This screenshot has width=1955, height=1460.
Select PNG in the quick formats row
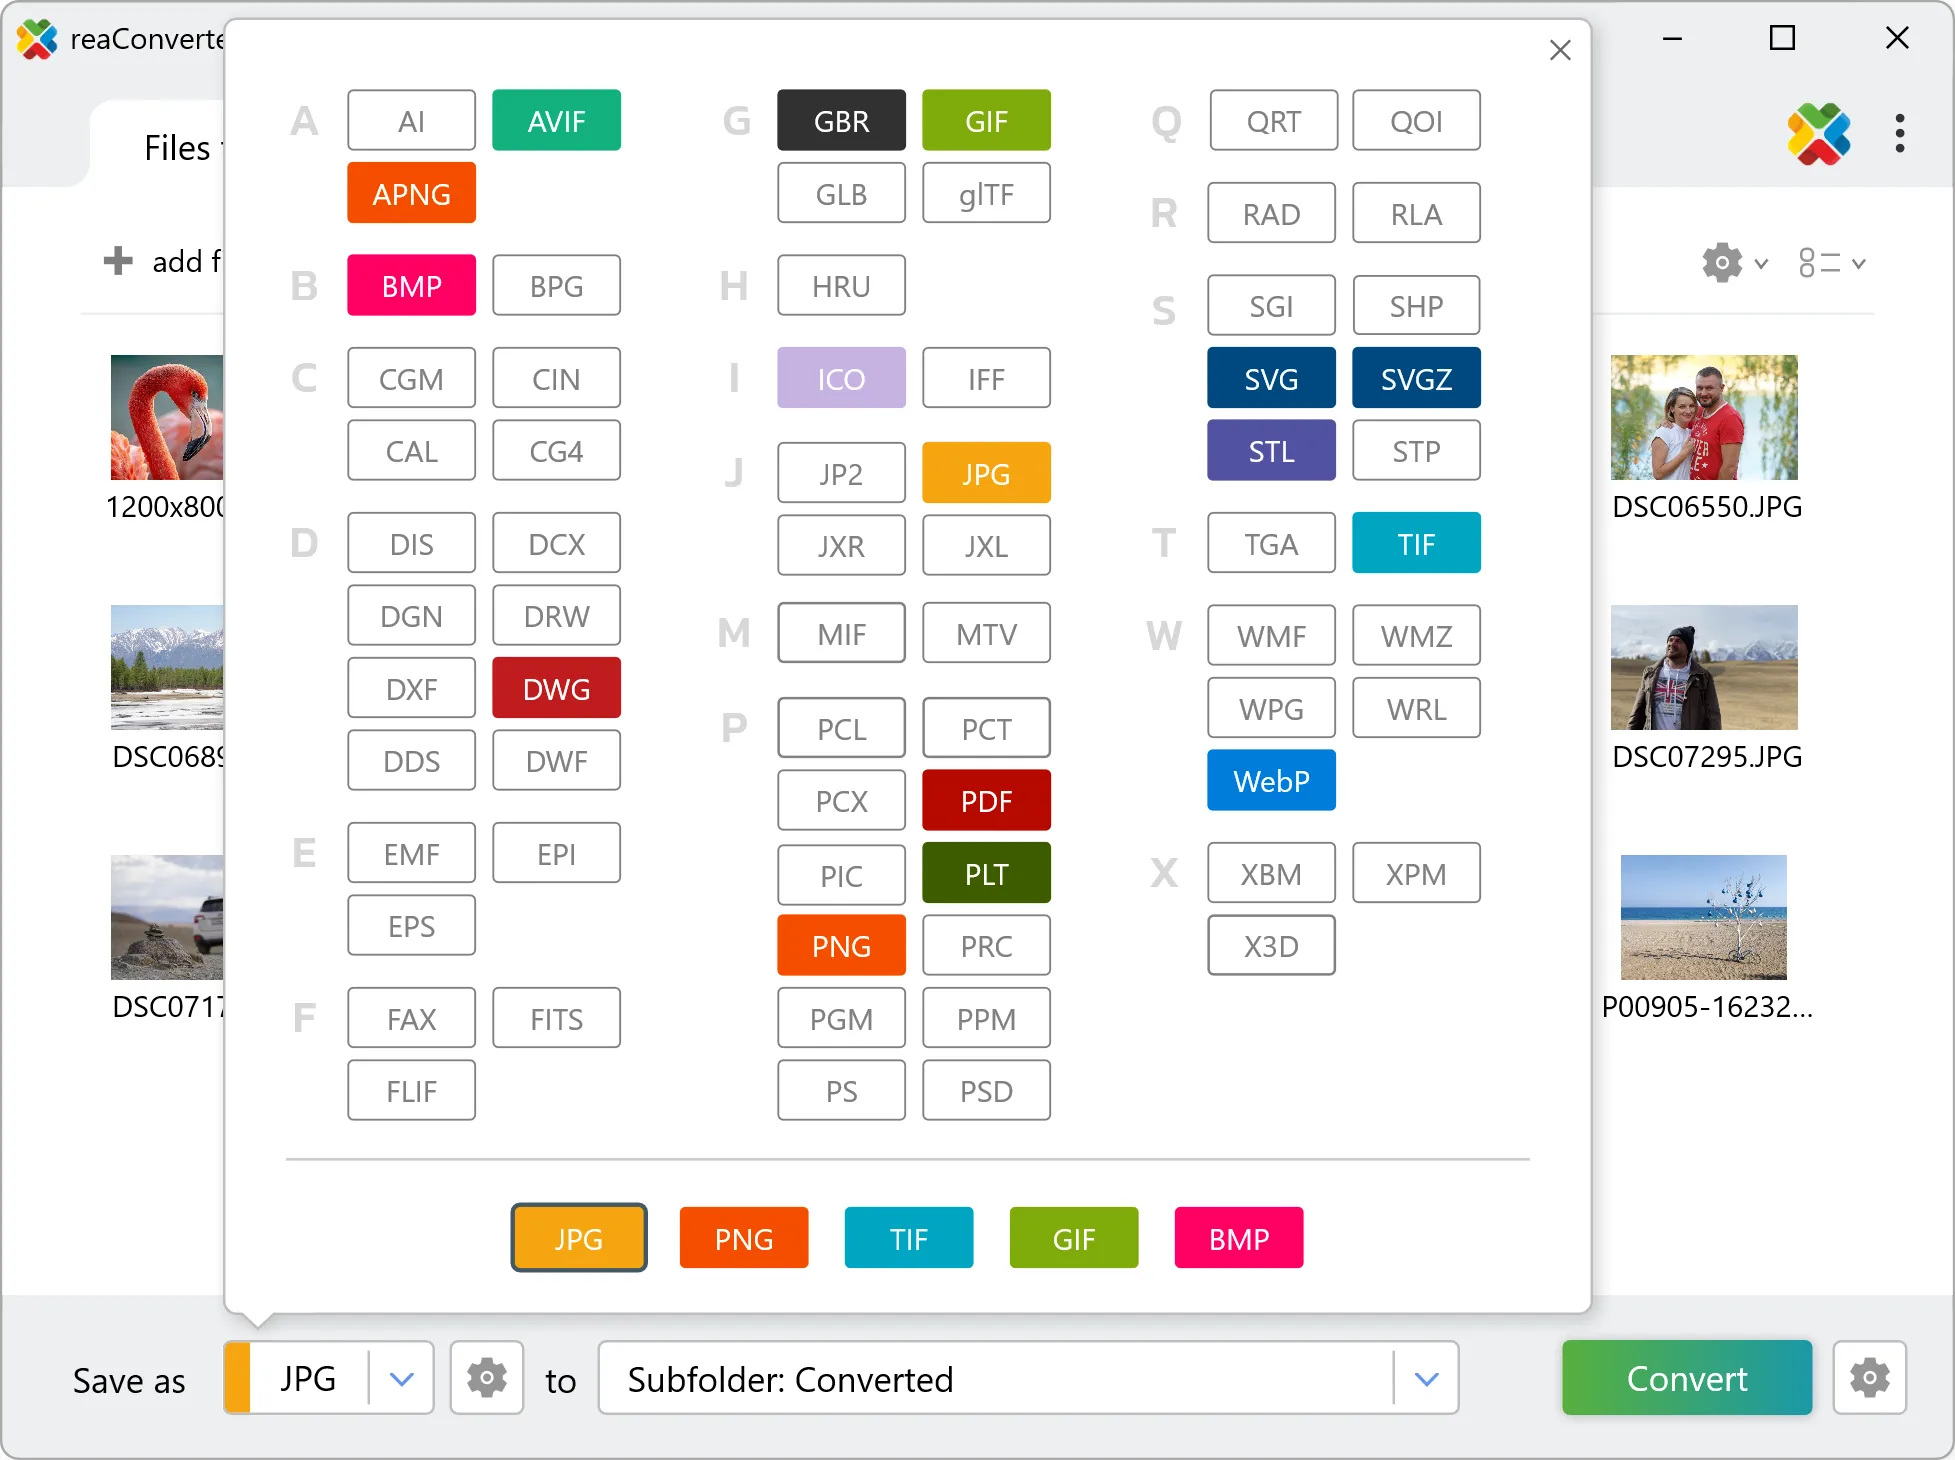click(x=744, y=1238)
